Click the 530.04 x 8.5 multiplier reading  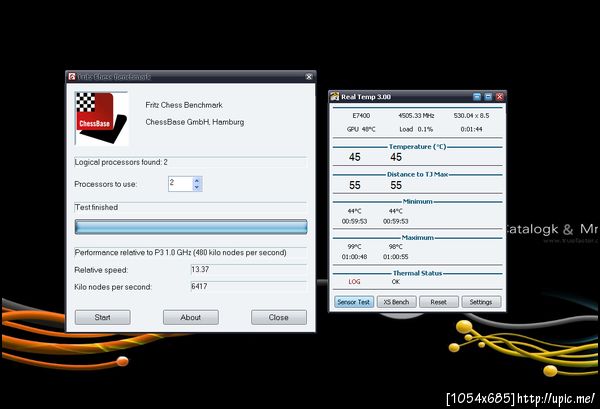471,115
